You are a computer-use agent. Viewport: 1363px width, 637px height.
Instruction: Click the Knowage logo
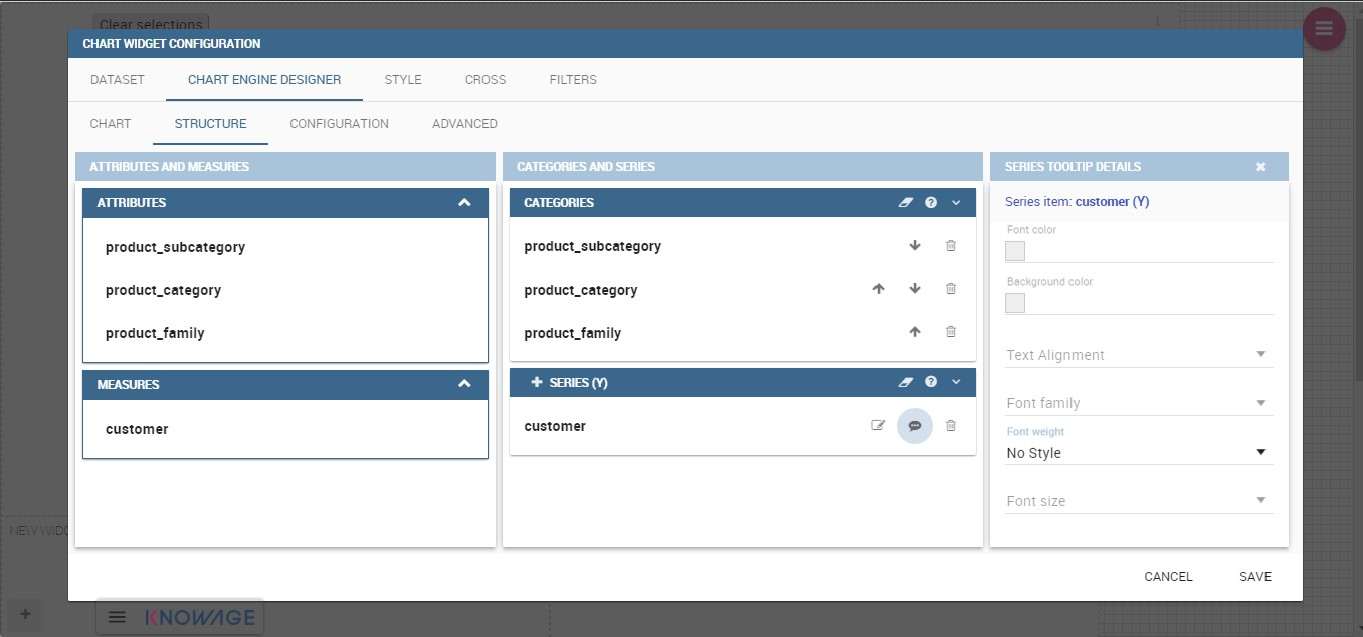coord(200,618)
